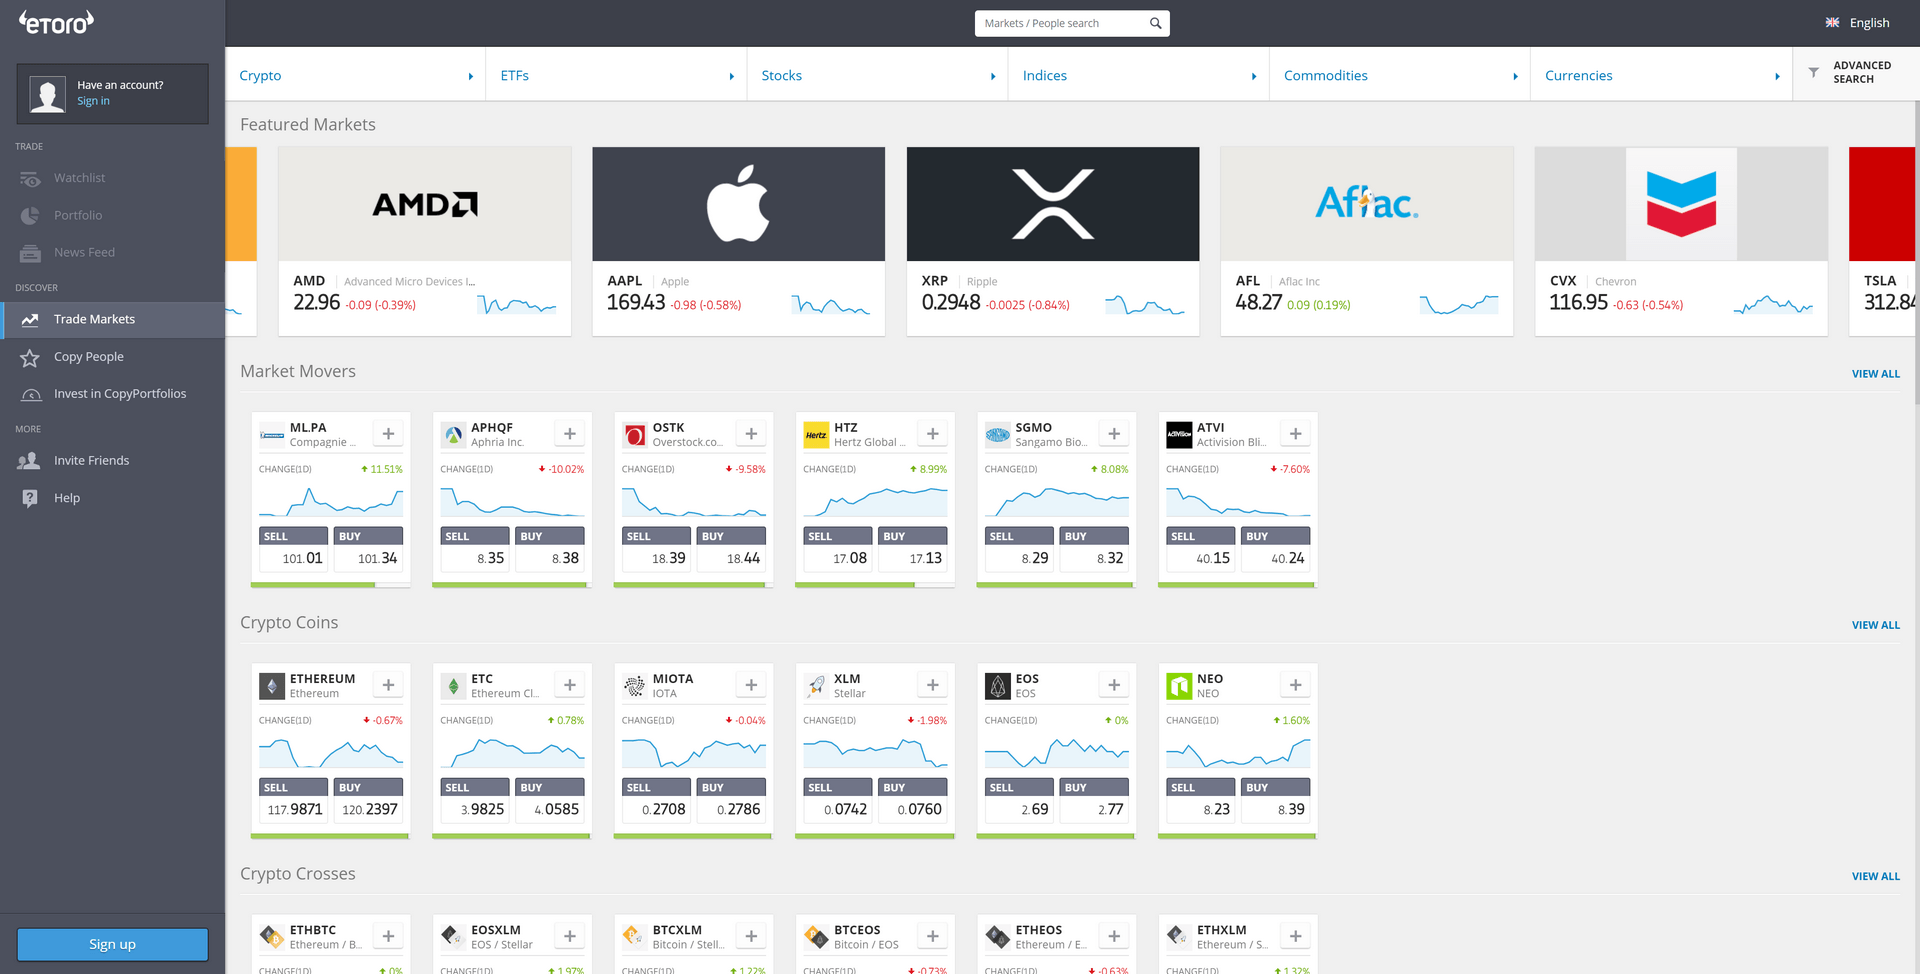The image size is (1920, 974).
Task: Click the Invite Friends people icon
Action: (x=30, y=461)
